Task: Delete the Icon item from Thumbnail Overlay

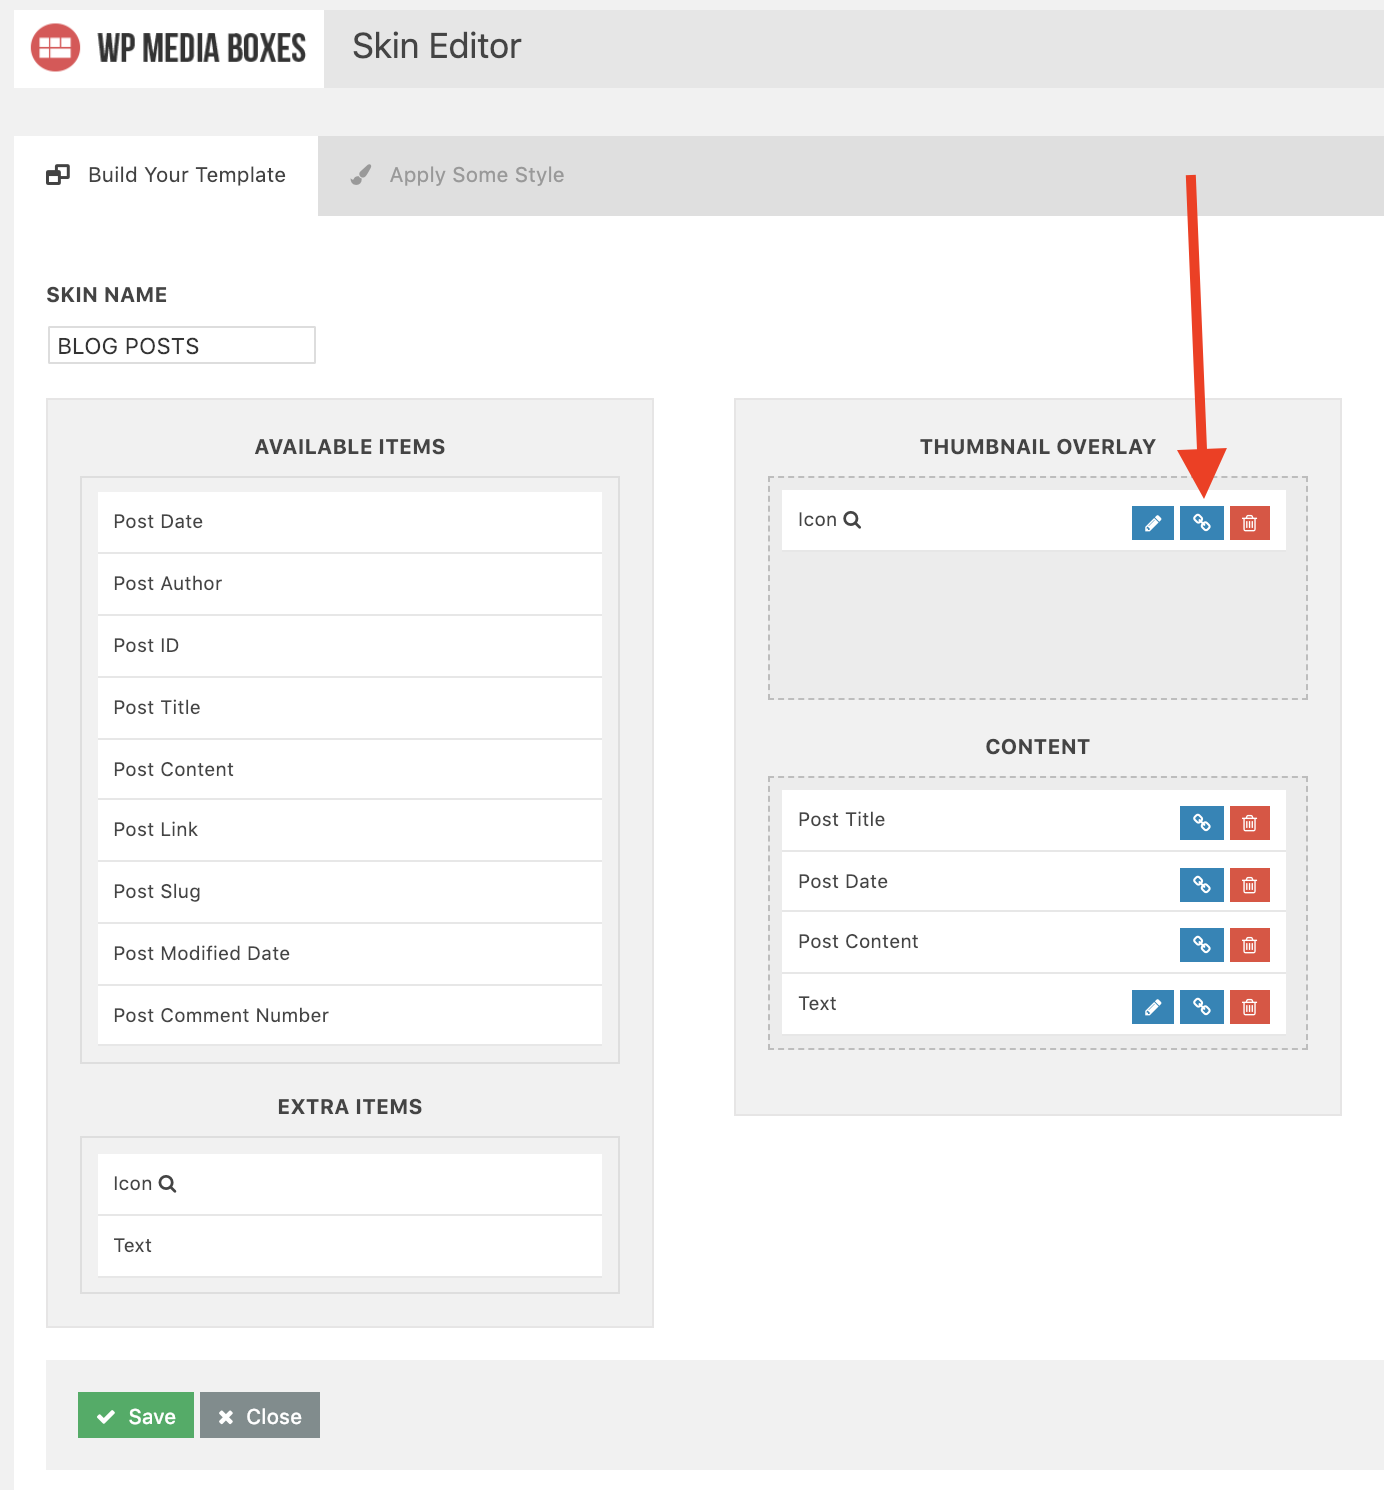Action: pyautogui.click(x=1249, y=523)
